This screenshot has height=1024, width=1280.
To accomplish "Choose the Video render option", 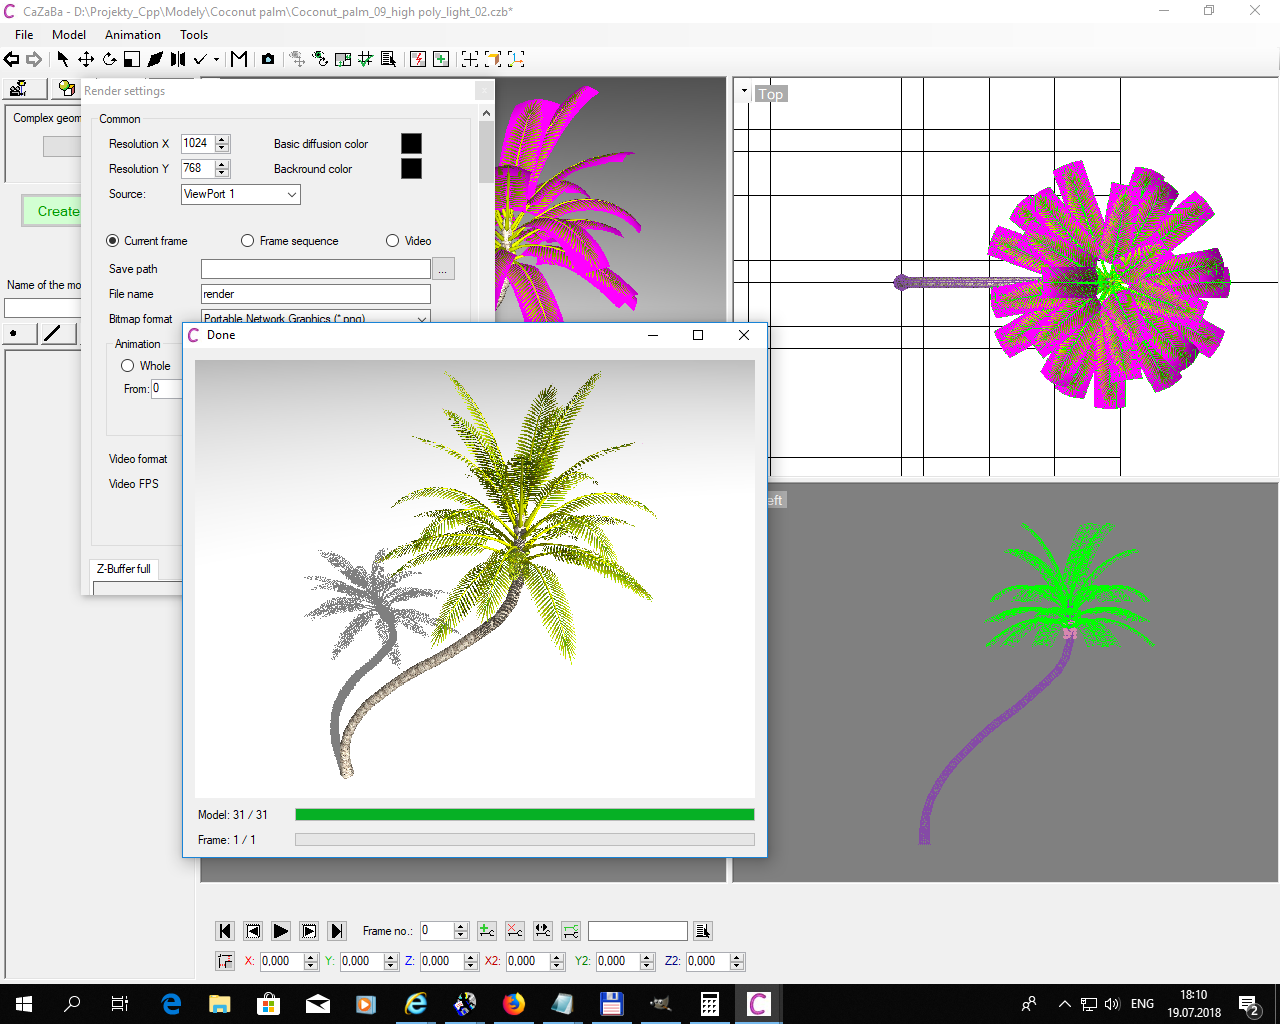I will coord(393,241).
